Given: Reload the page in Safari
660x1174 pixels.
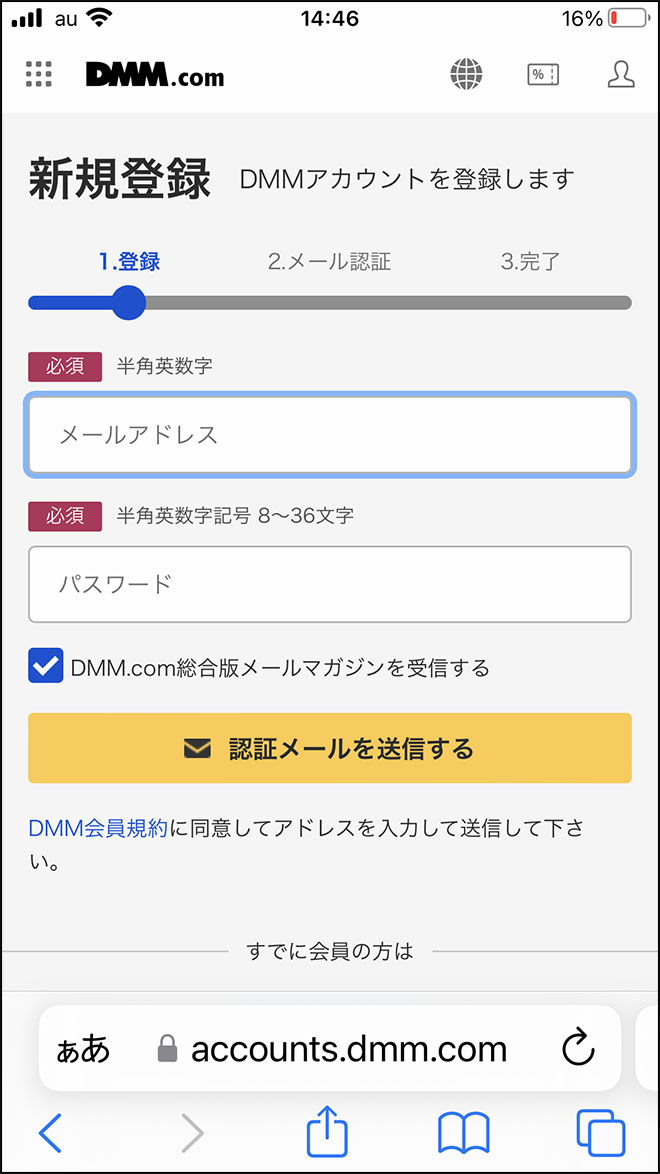Looking at the screenshot, I should [579, 1049].
